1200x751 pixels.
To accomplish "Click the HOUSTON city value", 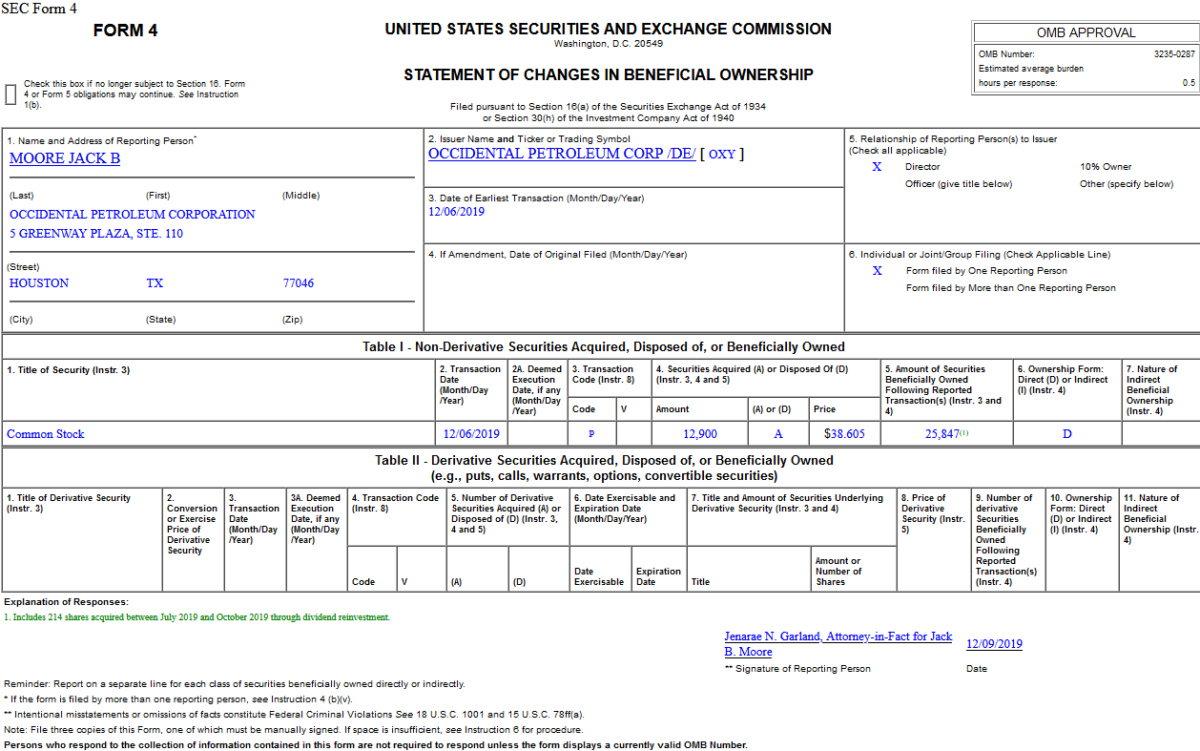I will [39, 283].
